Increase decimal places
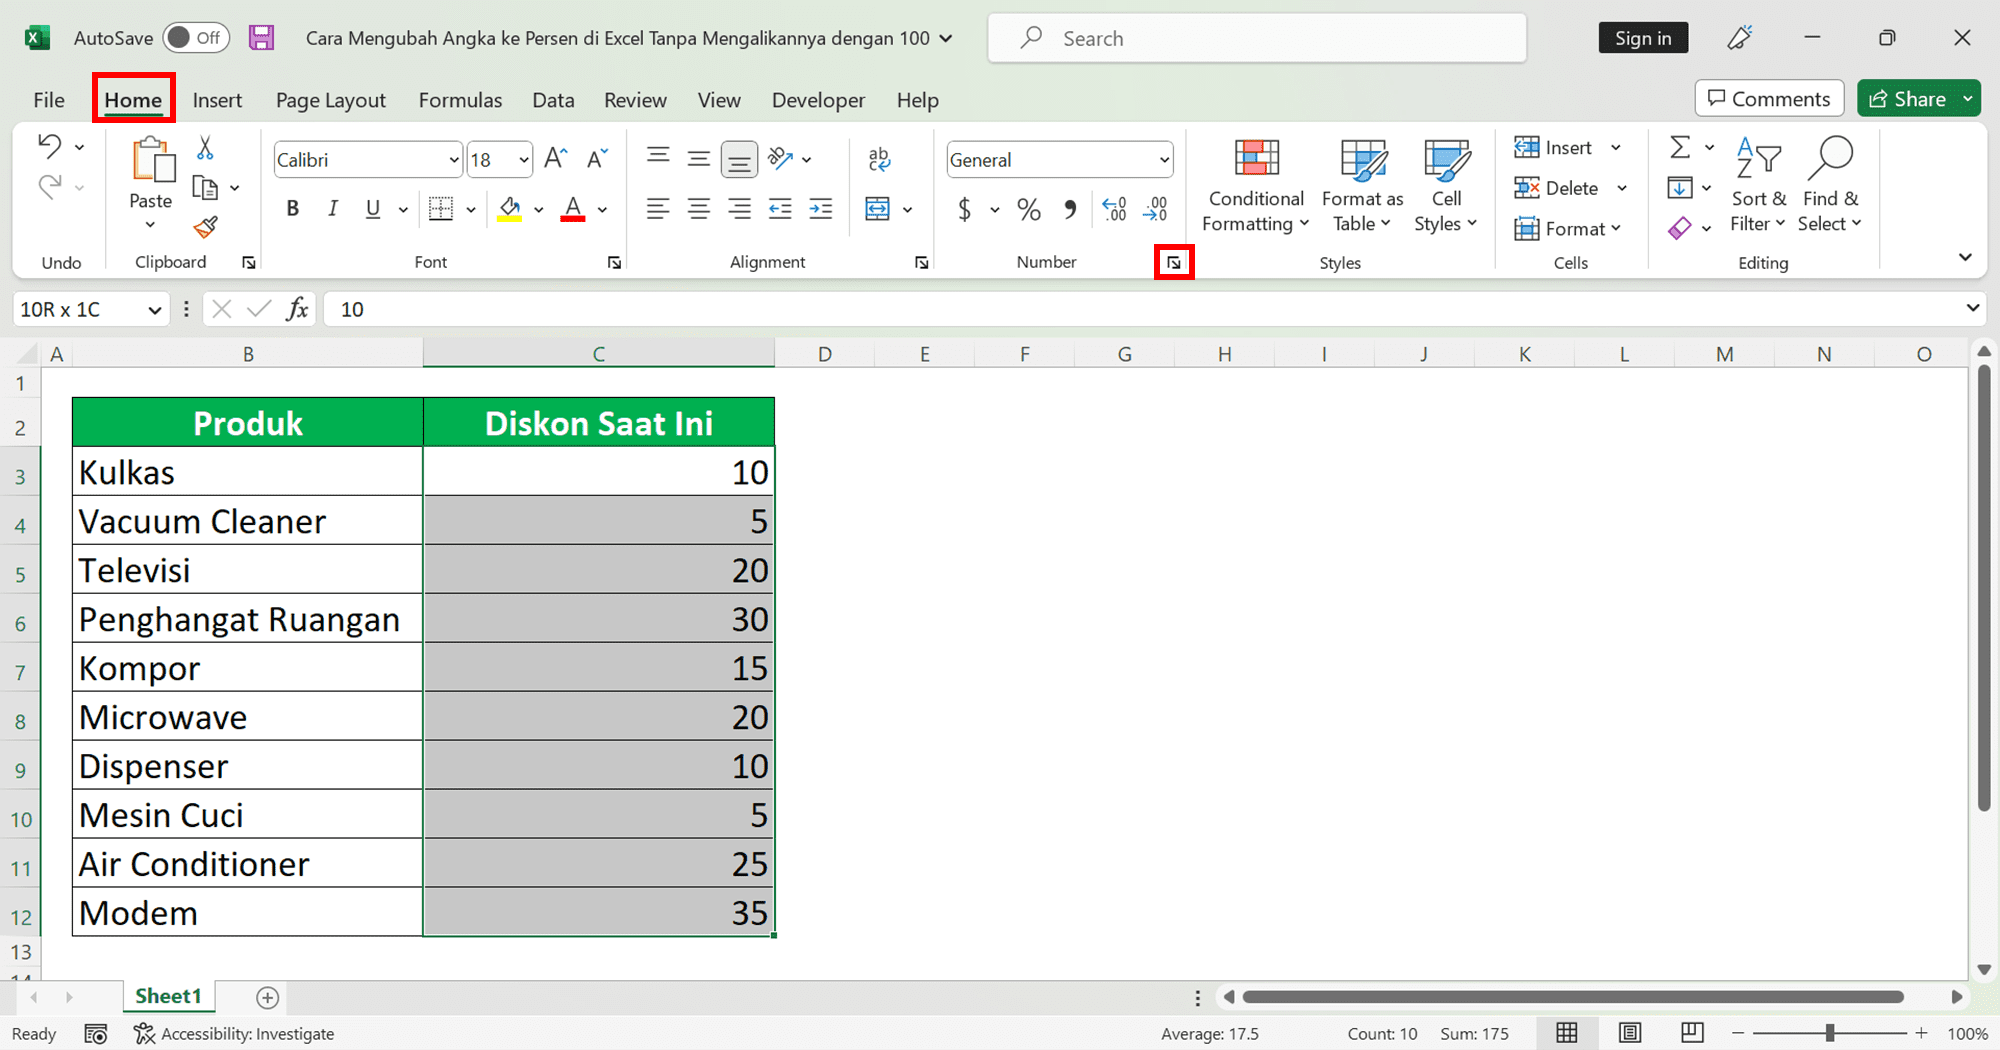 coord(1114,209)
